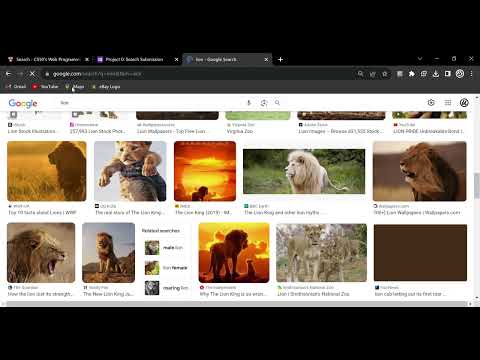Open the white lion BBC Earth thumbnail
Screen dimensions: 480x360
304,171
